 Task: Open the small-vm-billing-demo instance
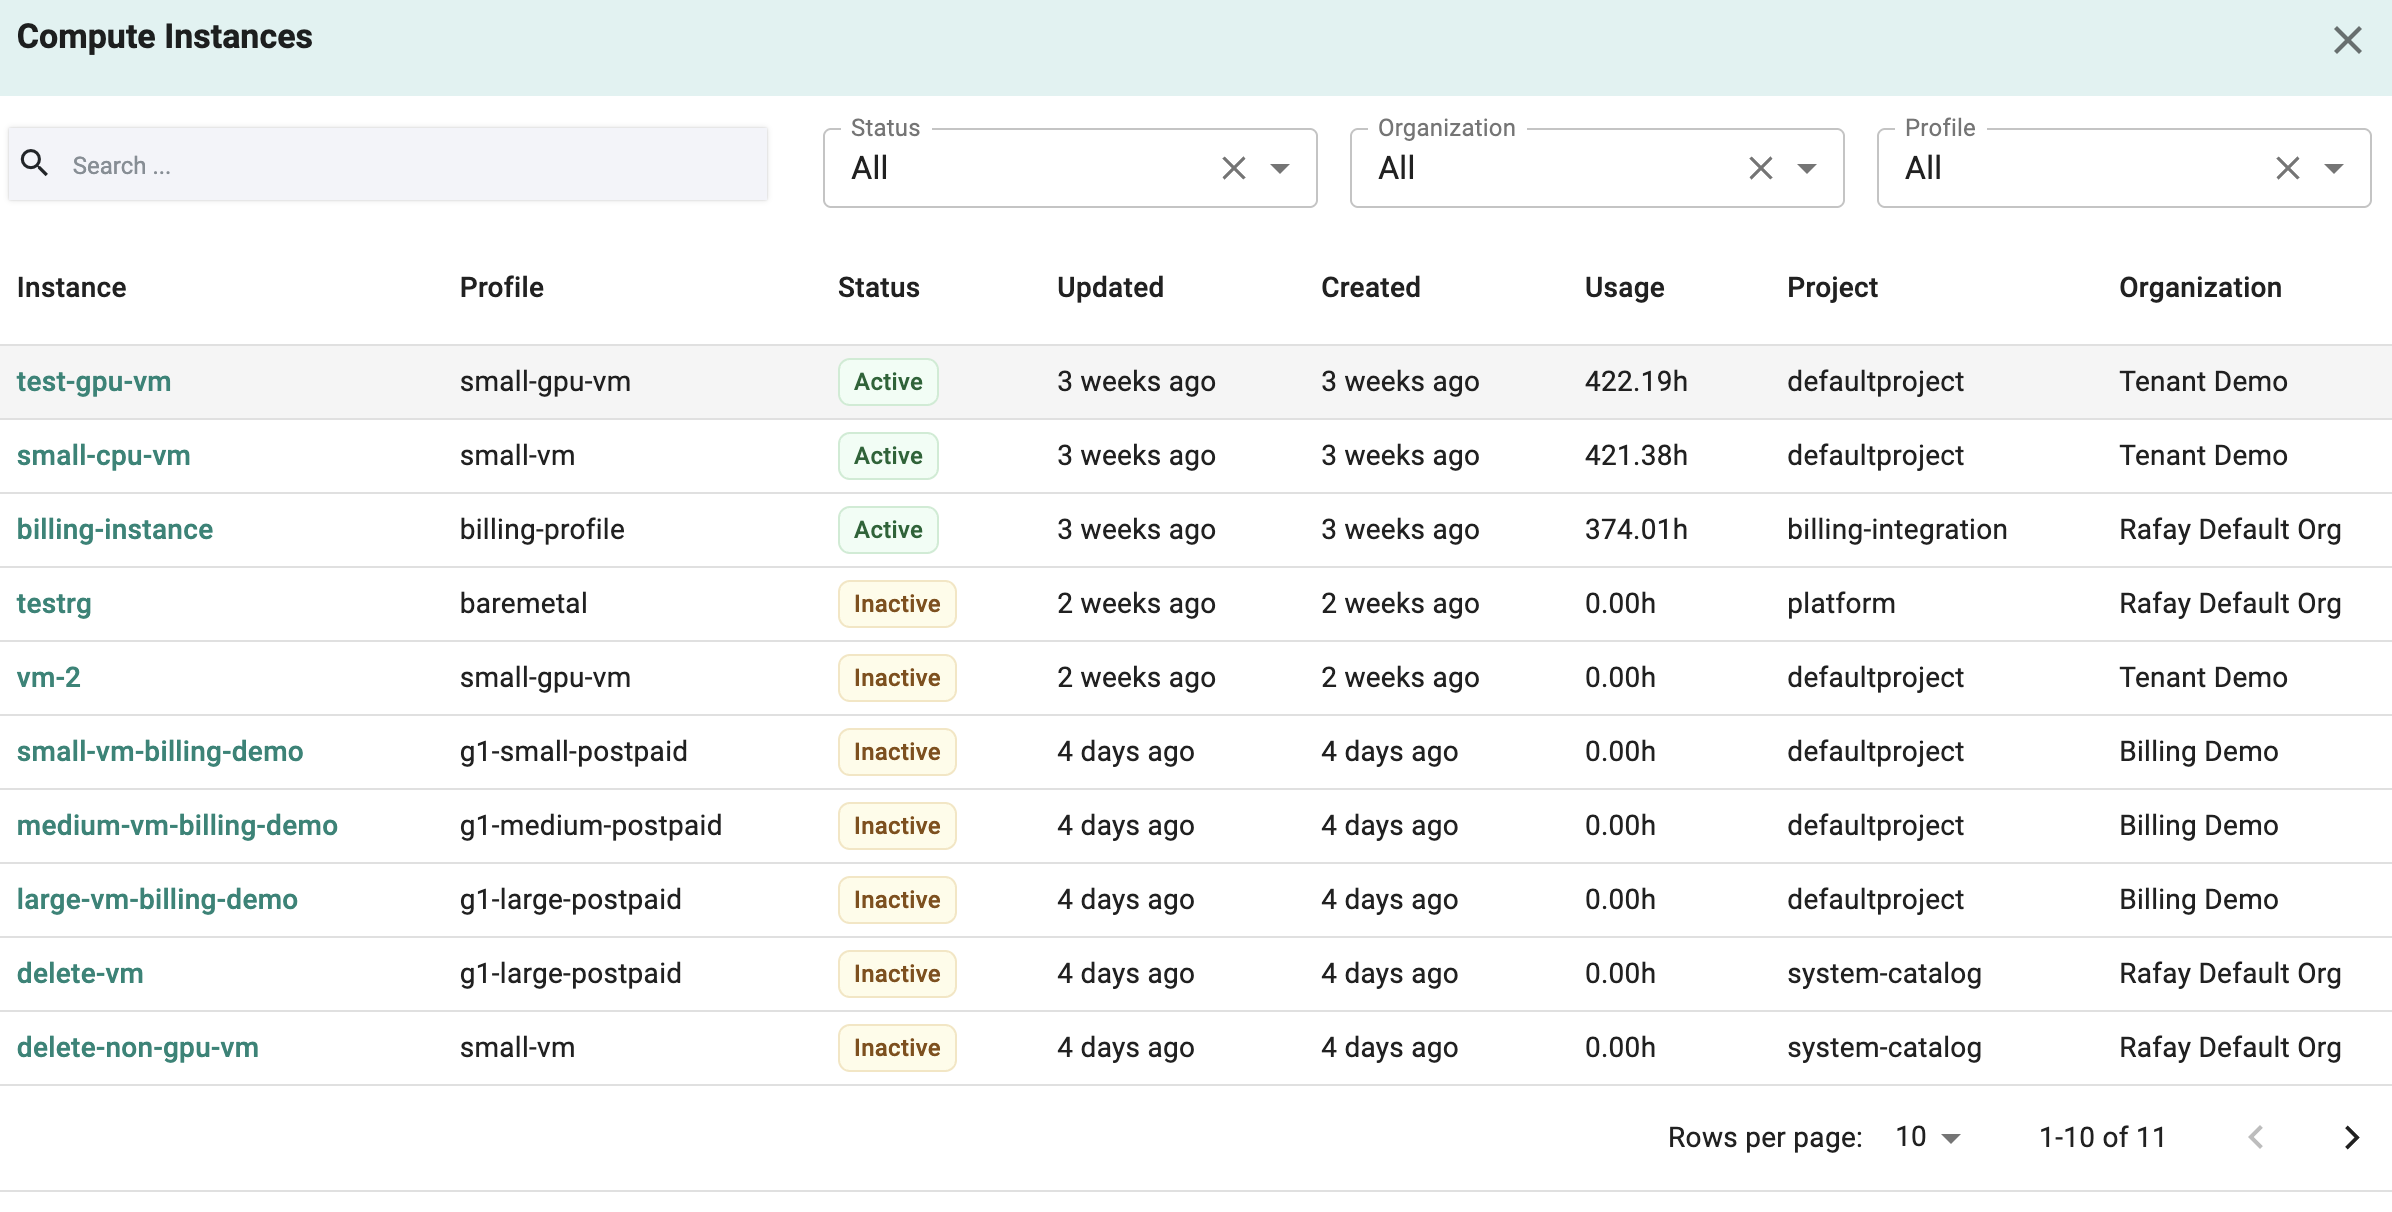click(160, 751)
